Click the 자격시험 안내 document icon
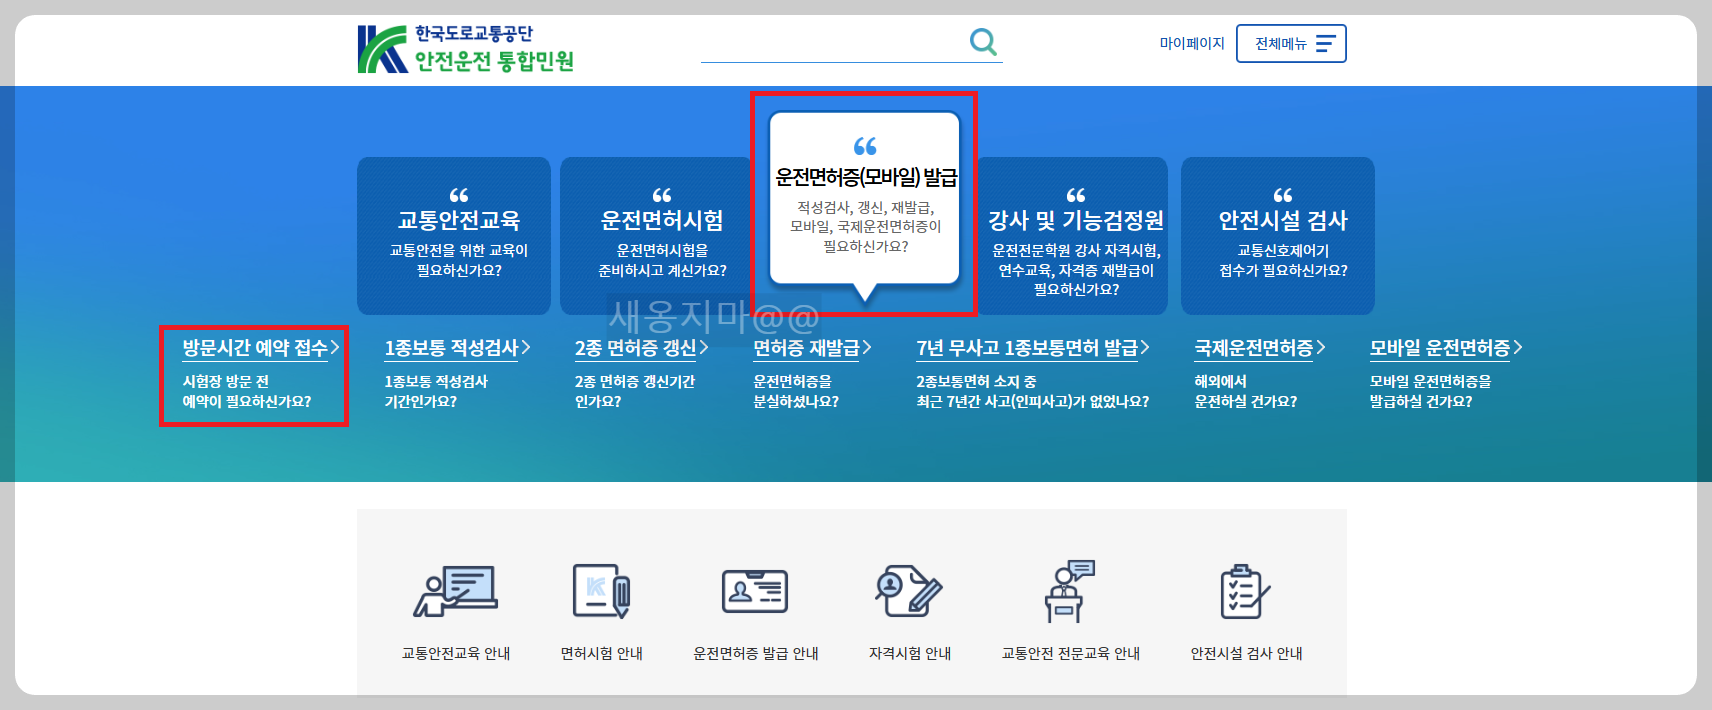Screen dimensions: 1712x710 click(909, 591)
